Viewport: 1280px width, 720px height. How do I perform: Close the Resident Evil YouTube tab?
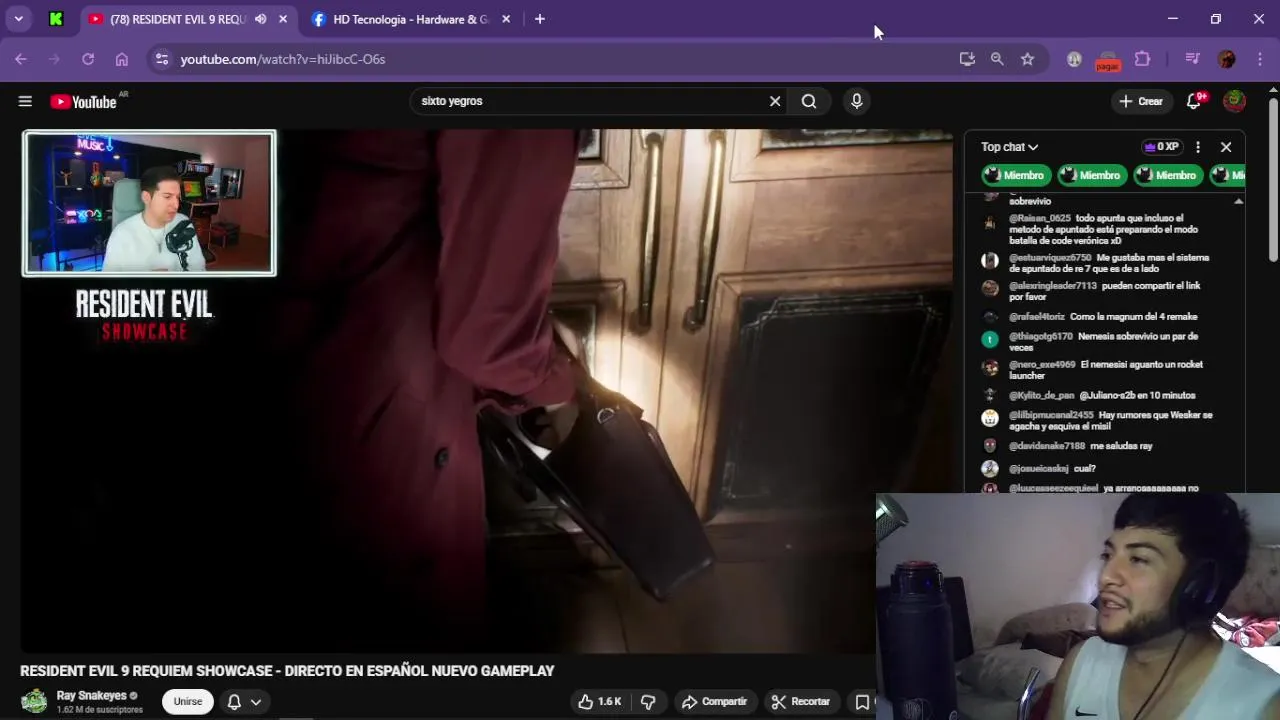point(283,19)
